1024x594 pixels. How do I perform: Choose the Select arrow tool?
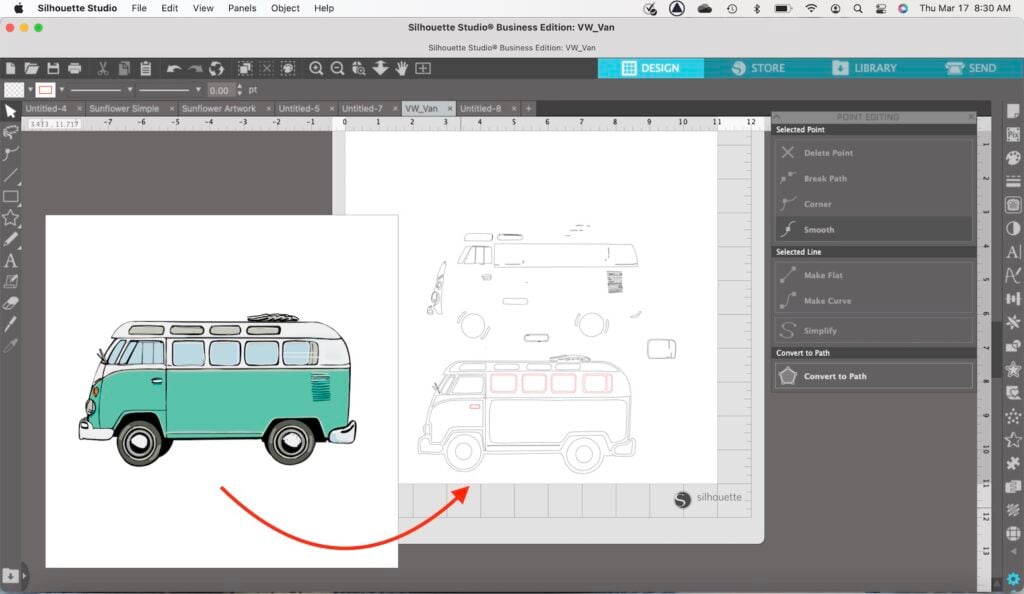pos(10,111)
